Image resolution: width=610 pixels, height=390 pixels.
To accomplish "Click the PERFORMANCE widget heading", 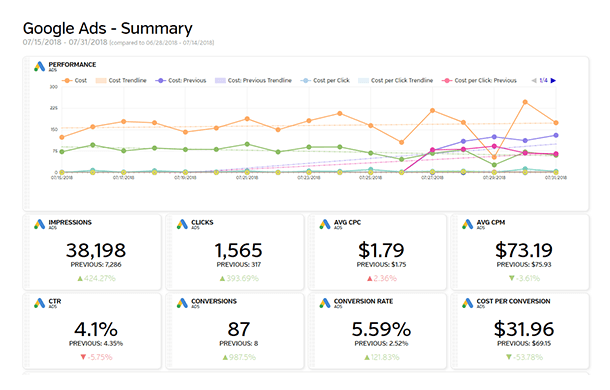I will click(x=72, y=65).
